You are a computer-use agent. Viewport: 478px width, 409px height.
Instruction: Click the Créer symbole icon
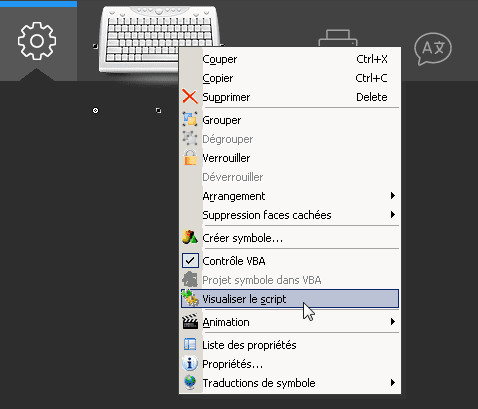coord(190,237)
